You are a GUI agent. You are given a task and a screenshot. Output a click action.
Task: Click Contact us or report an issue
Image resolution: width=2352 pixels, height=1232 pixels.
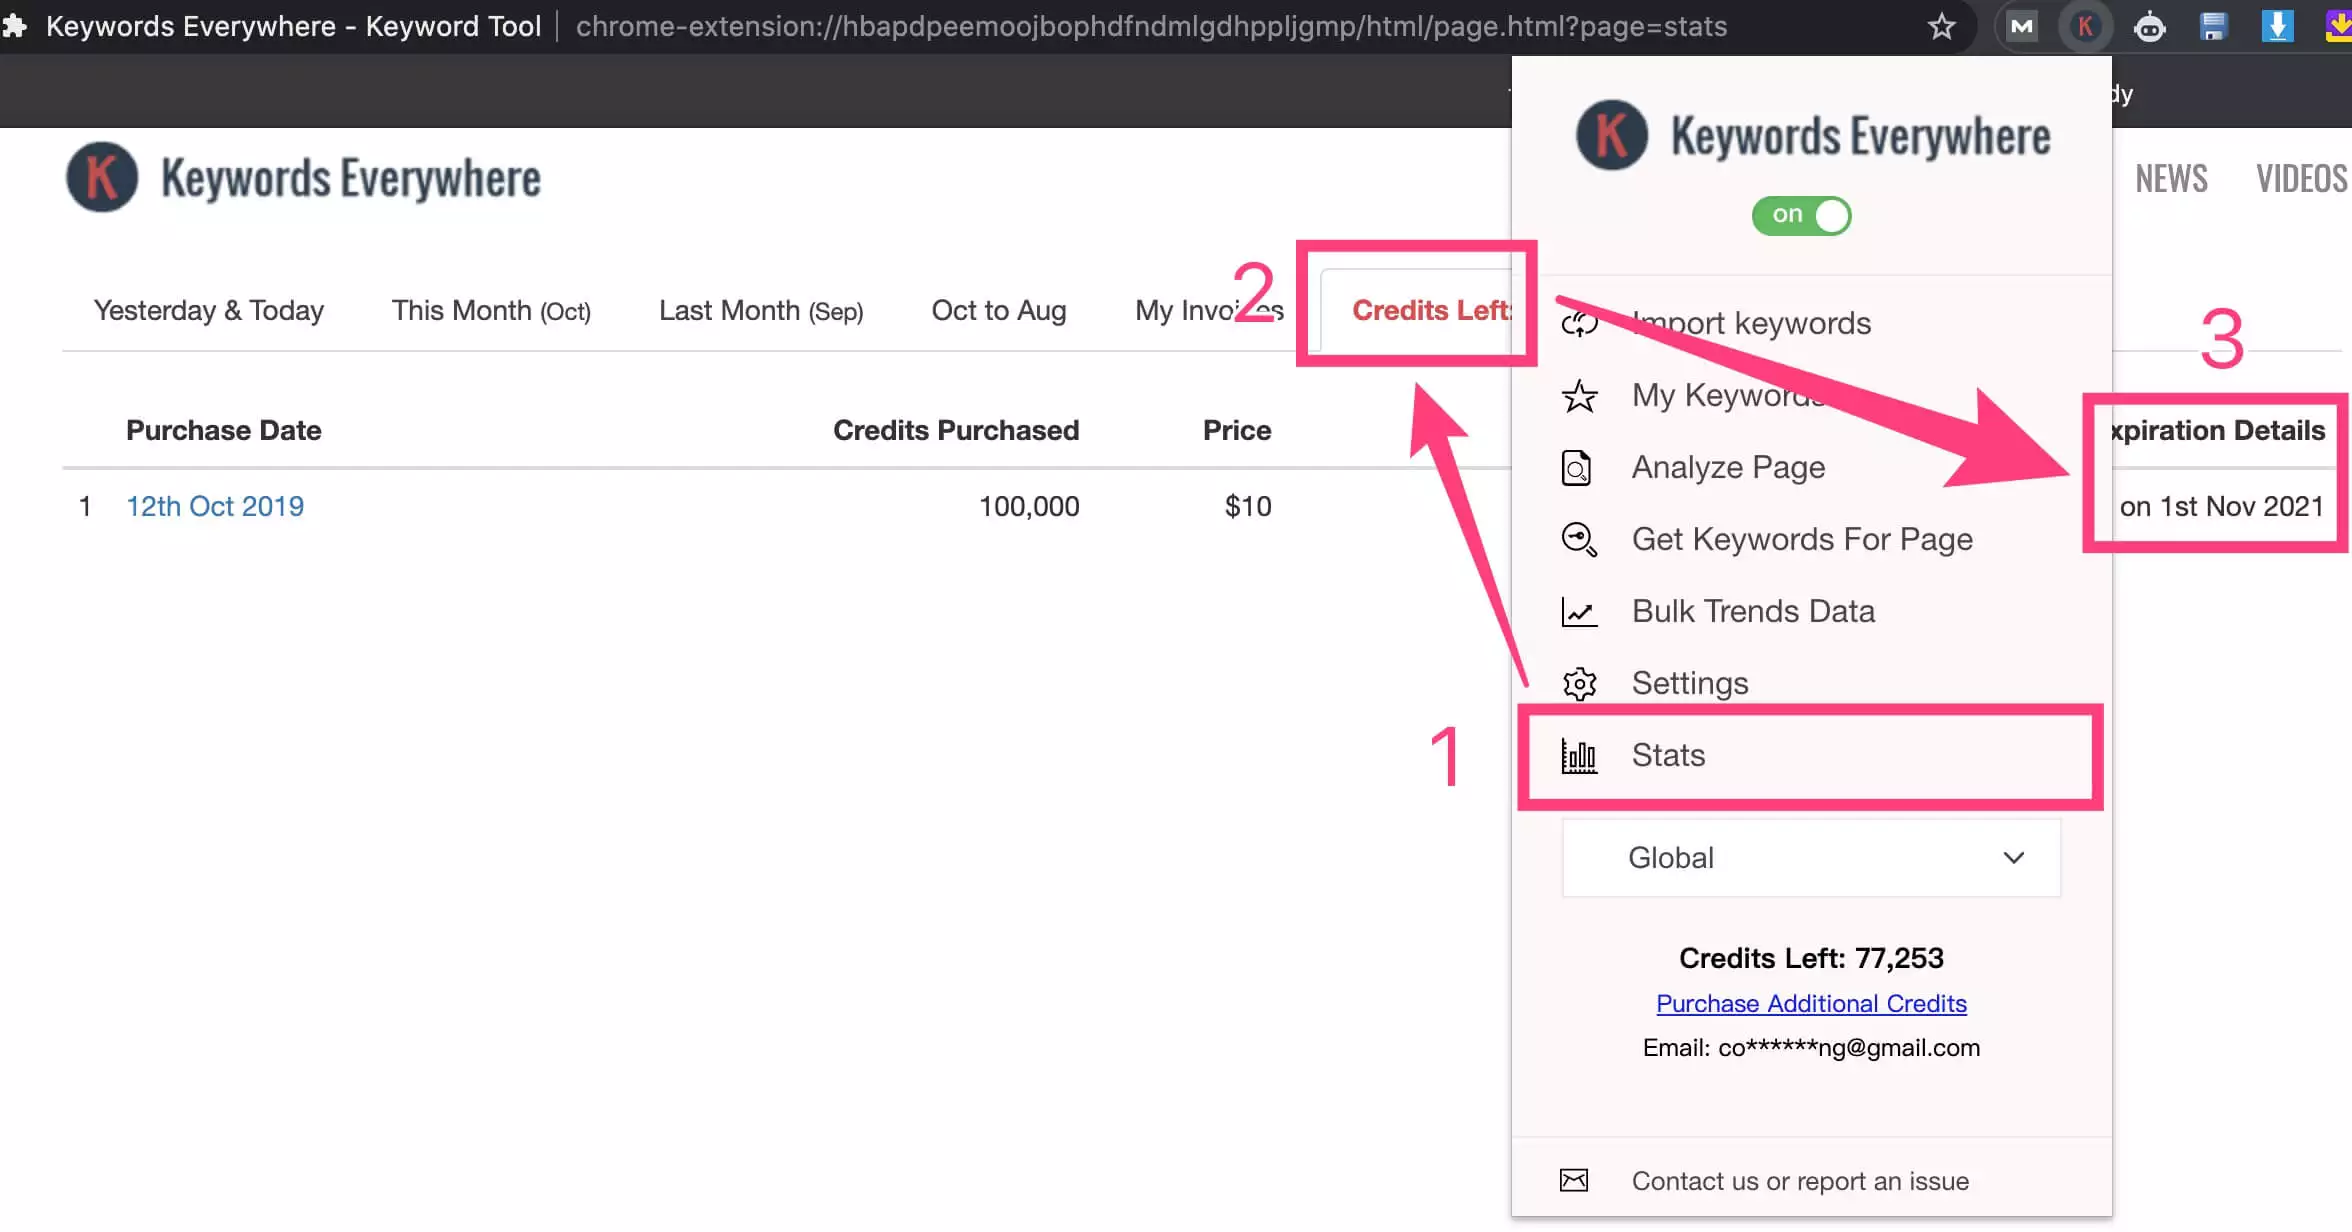click(1799, 1181)
